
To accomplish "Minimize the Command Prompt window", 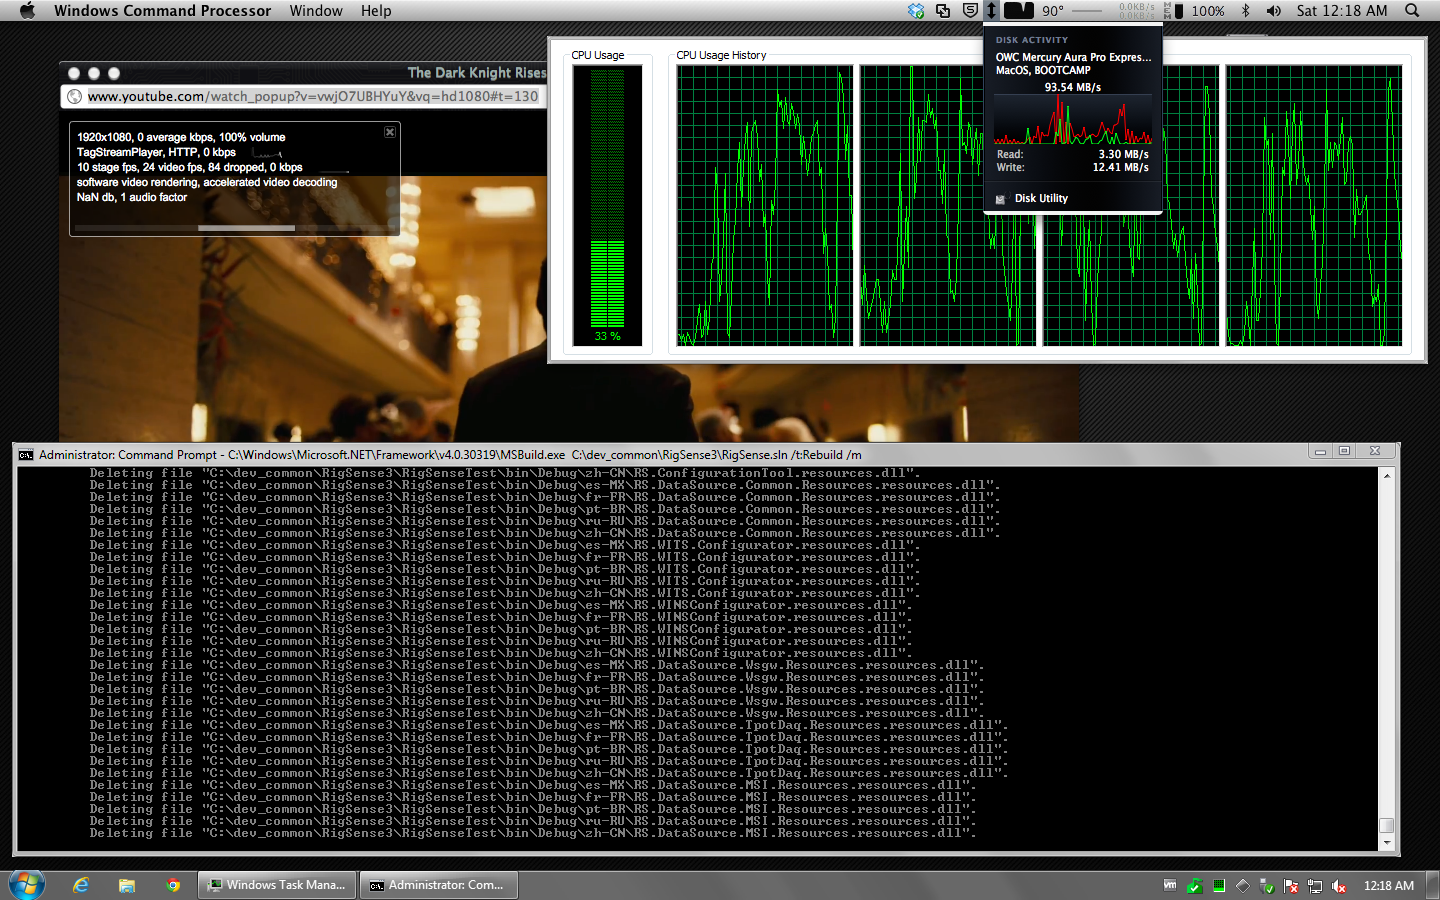I will coord(1320,451).
